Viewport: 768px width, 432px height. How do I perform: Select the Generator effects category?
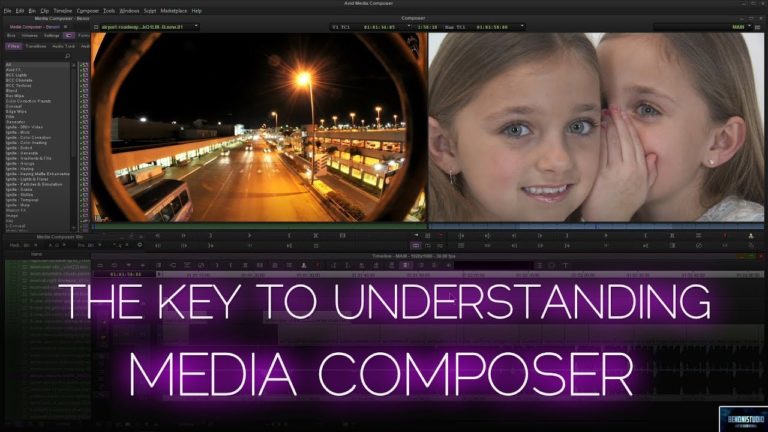(x=37, y=122)
